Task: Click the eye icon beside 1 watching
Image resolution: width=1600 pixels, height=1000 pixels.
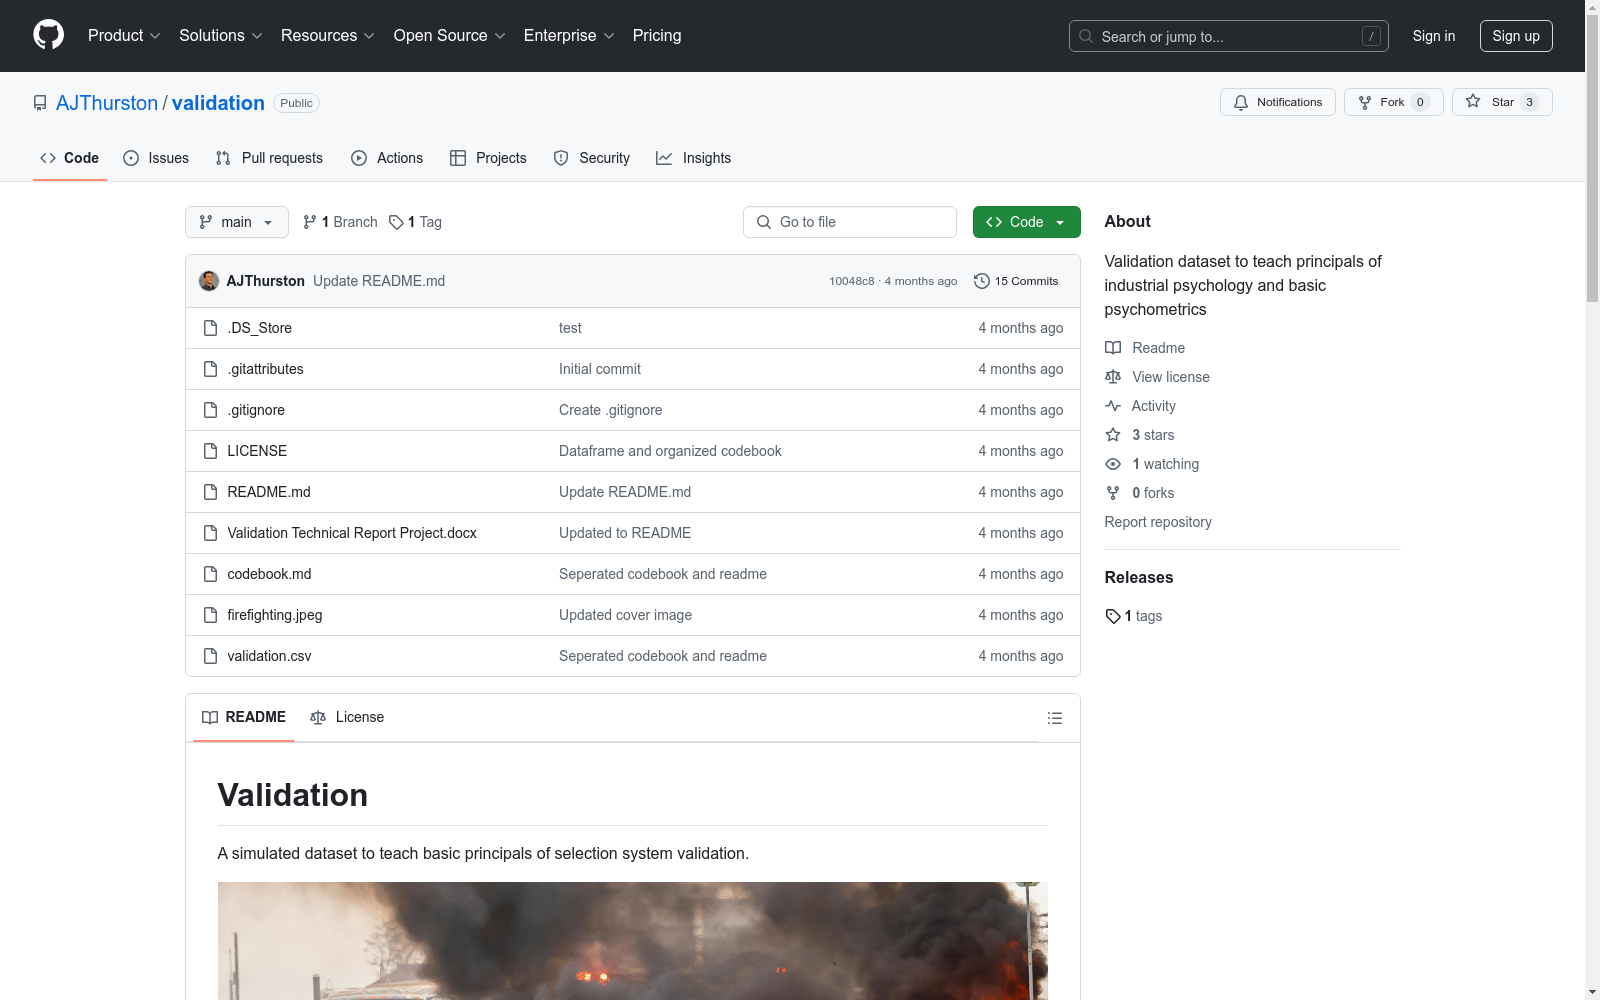Action: click(x=1113, y=464)
